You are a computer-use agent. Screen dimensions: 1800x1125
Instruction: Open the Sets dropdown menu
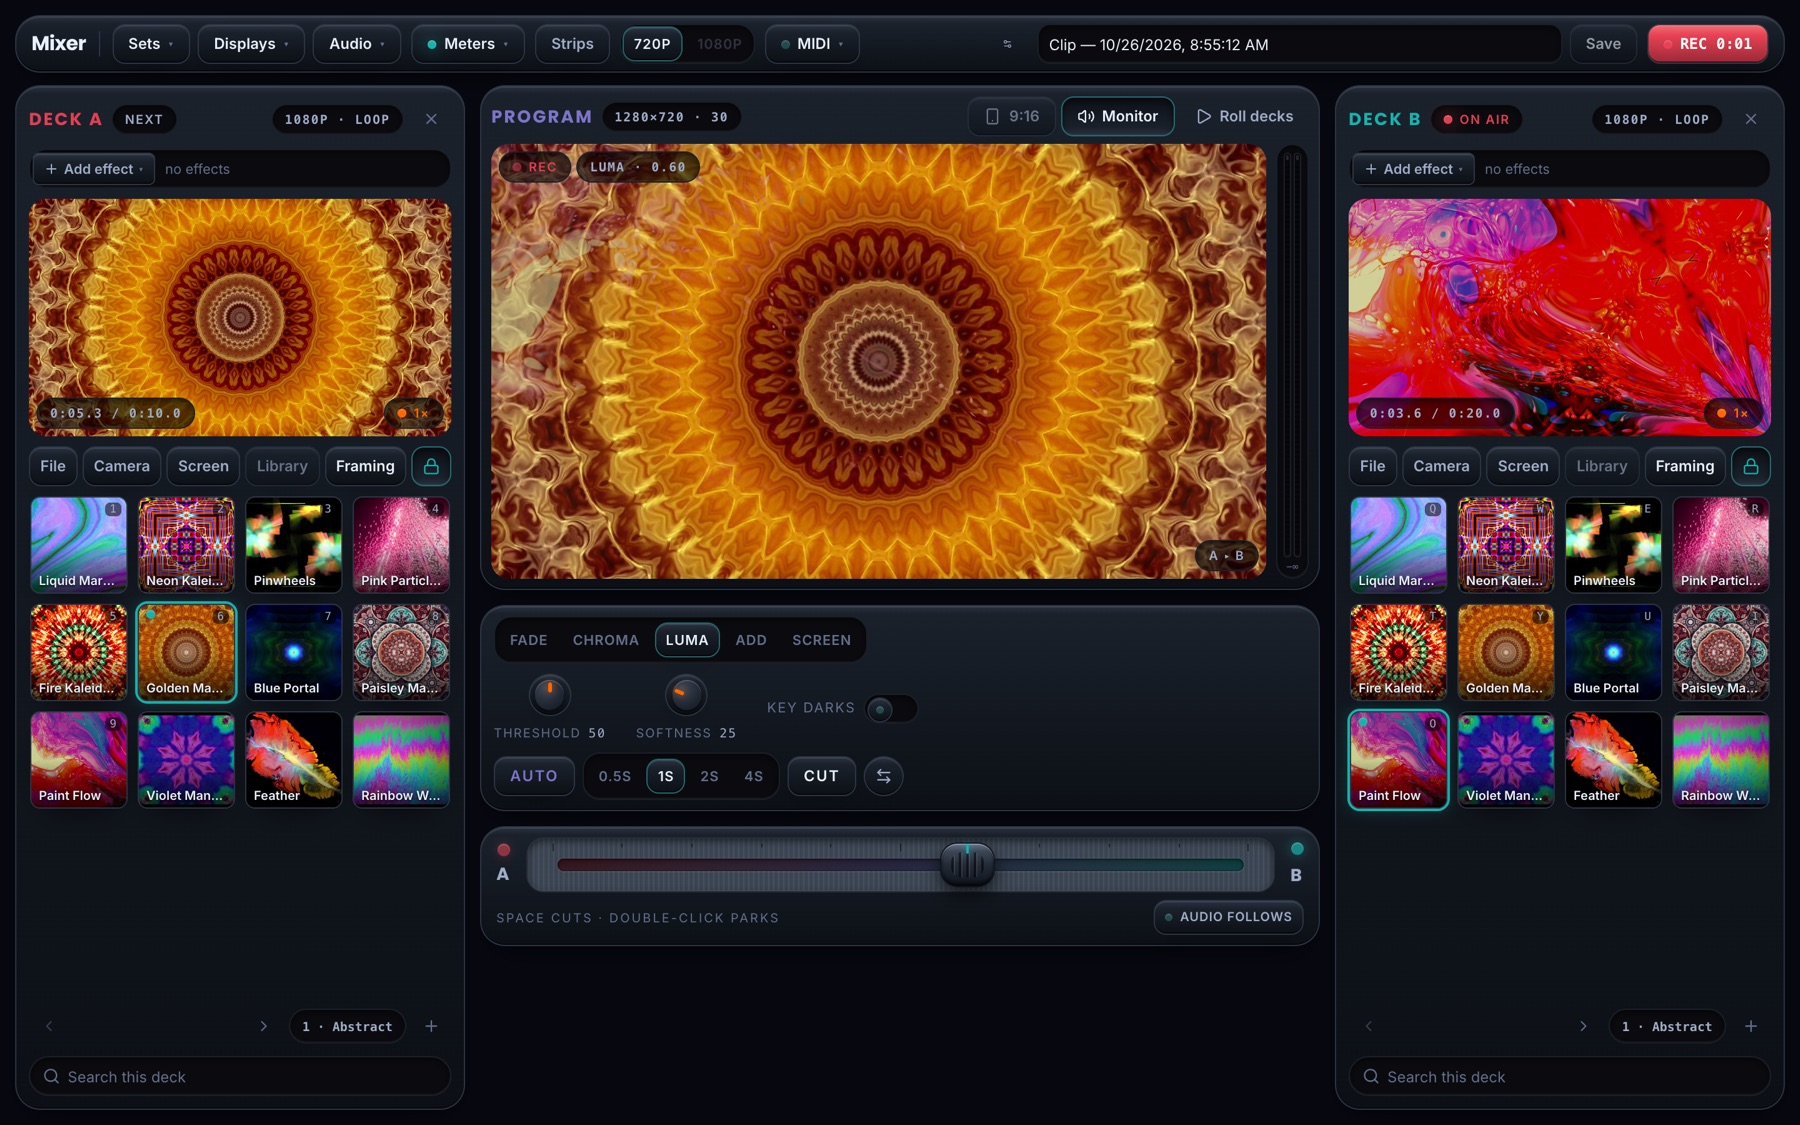pyautogui.click(x=151, y=44)
